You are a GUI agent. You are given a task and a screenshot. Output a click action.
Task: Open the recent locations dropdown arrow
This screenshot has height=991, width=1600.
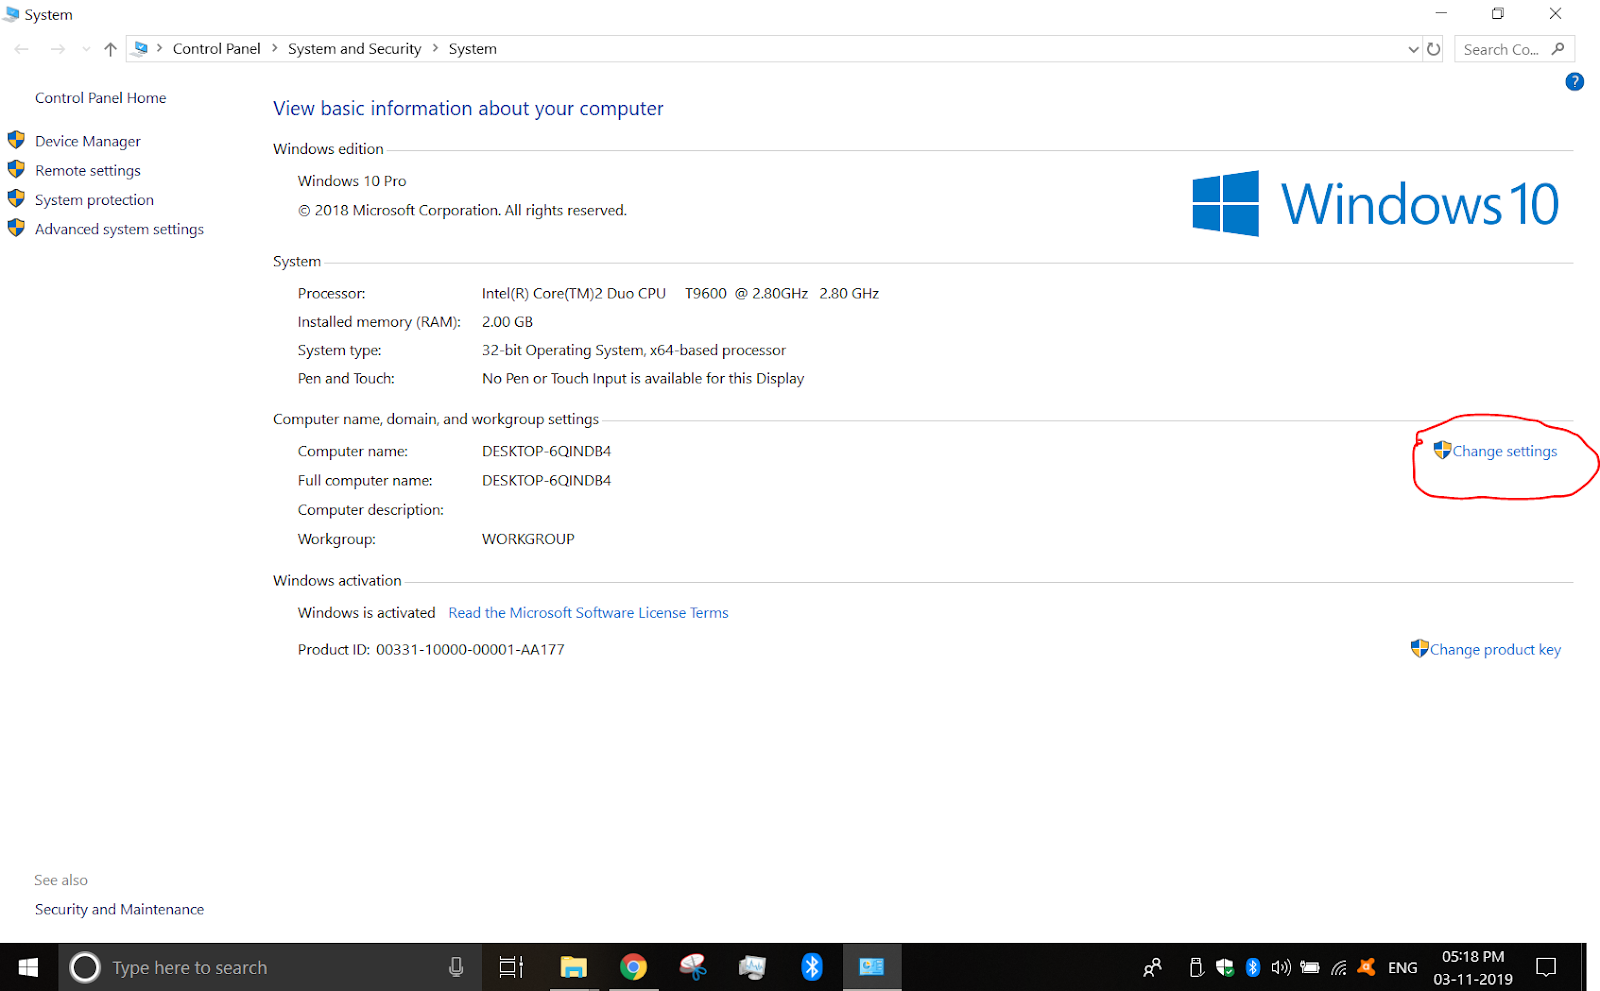tap(86, 49)
